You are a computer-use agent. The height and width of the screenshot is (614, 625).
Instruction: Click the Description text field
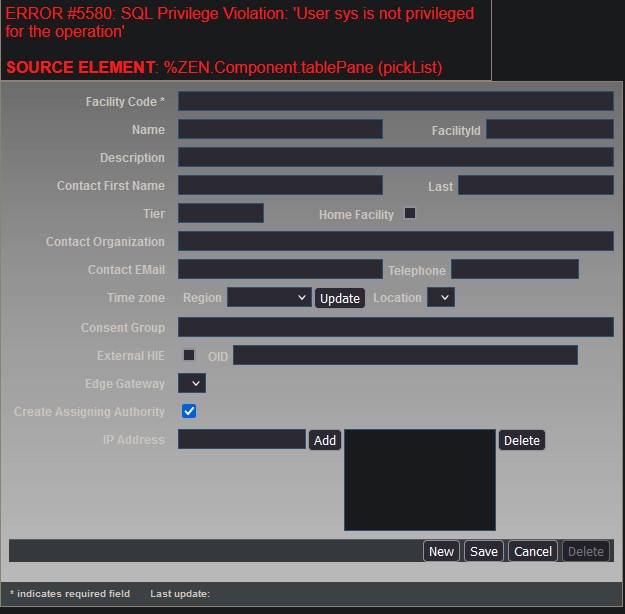point(395,157)
